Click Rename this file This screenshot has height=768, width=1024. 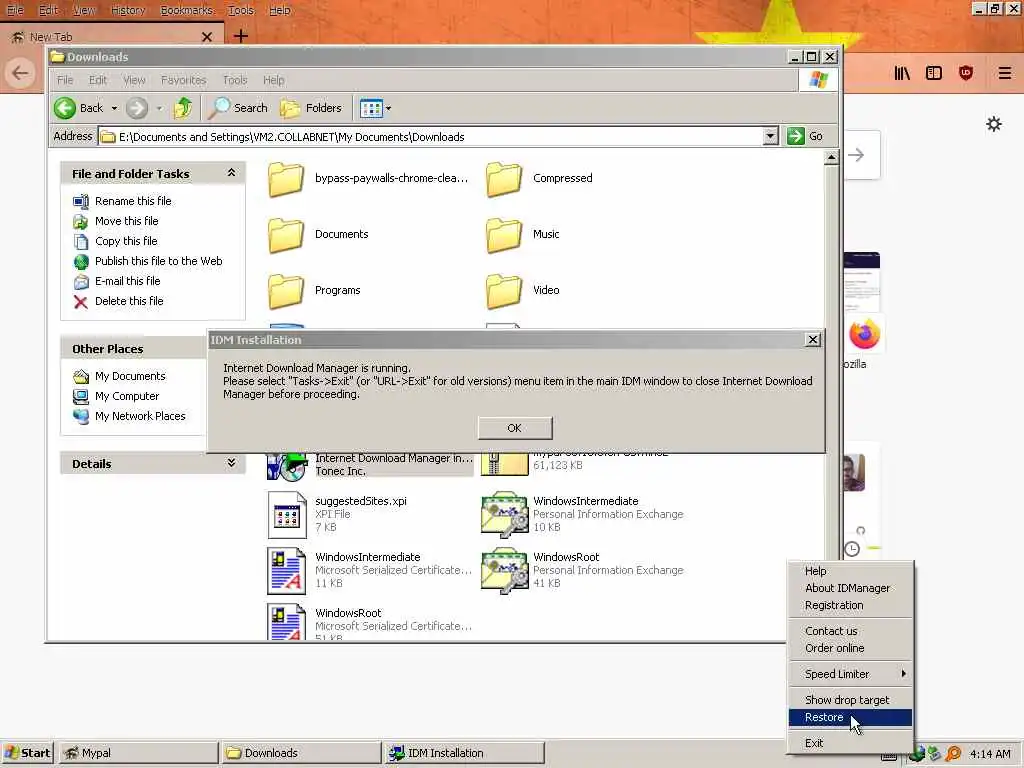point(133,201)
